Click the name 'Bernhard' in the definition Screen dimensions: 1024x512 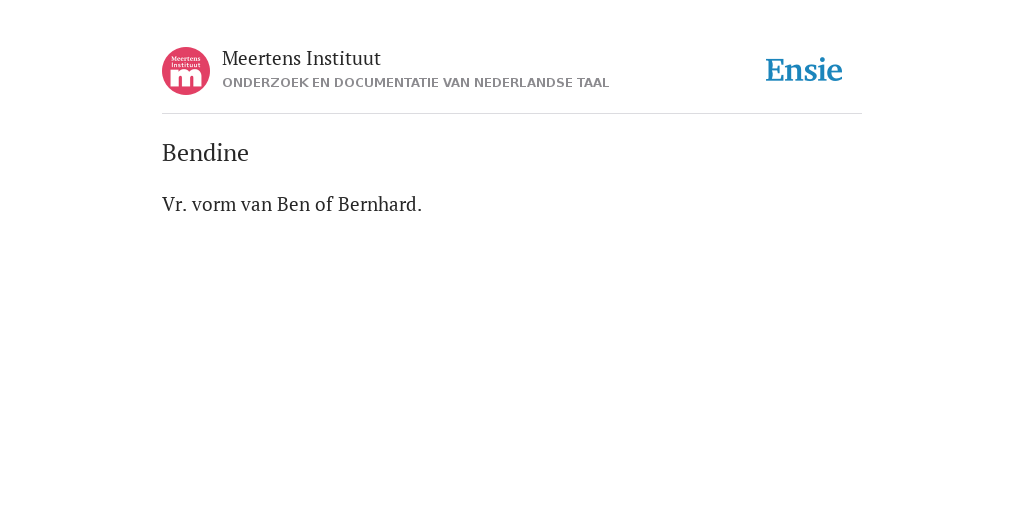[379, 205]
